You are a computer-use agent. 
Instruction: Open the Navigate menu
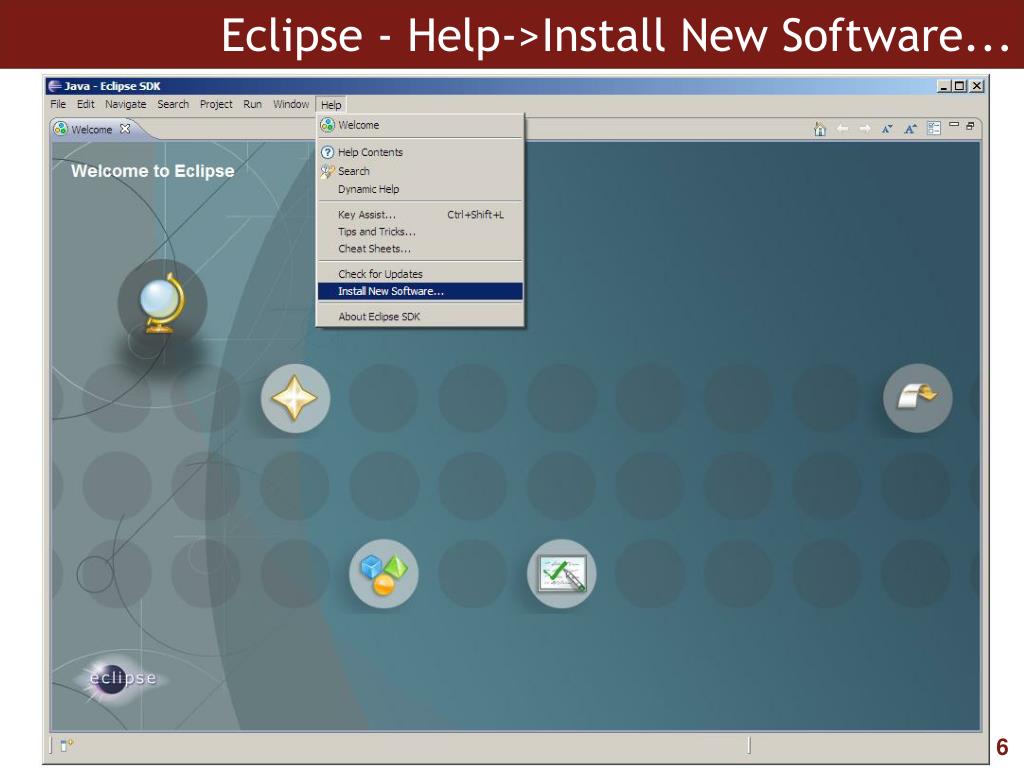point(125,104)
